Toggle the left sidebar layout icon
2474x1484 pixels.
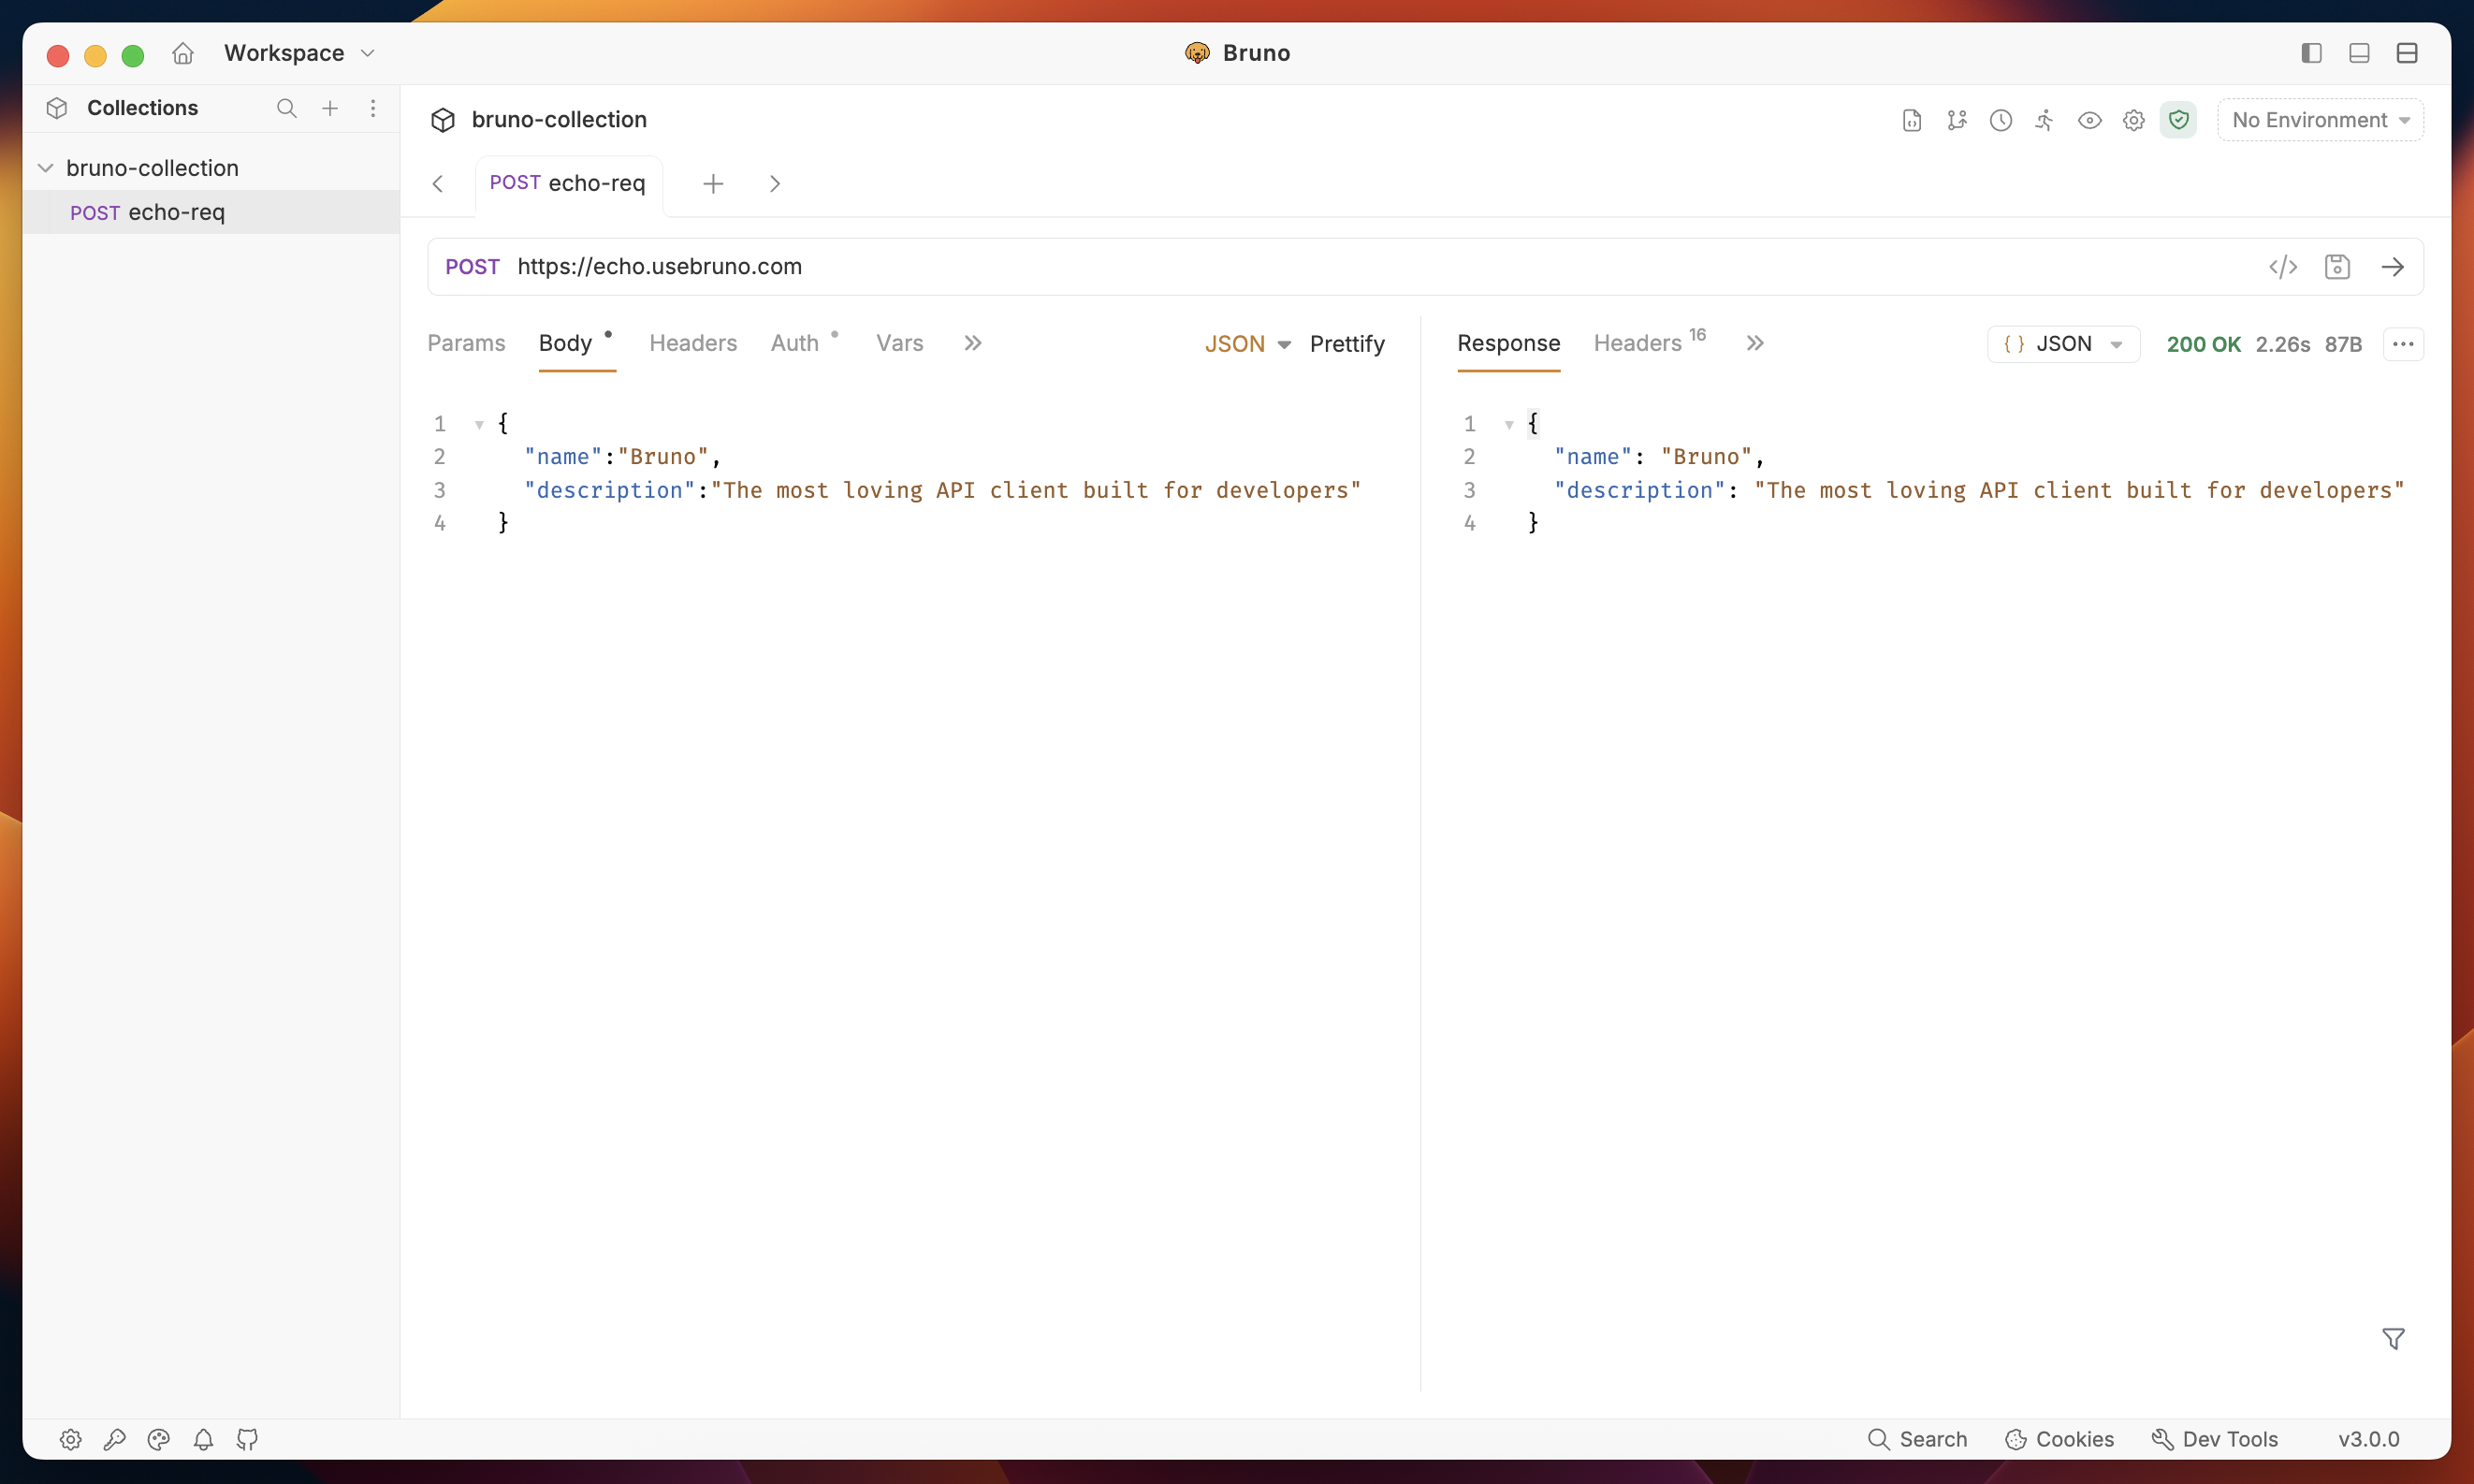pyautogui.click(x=2310, y=53)
